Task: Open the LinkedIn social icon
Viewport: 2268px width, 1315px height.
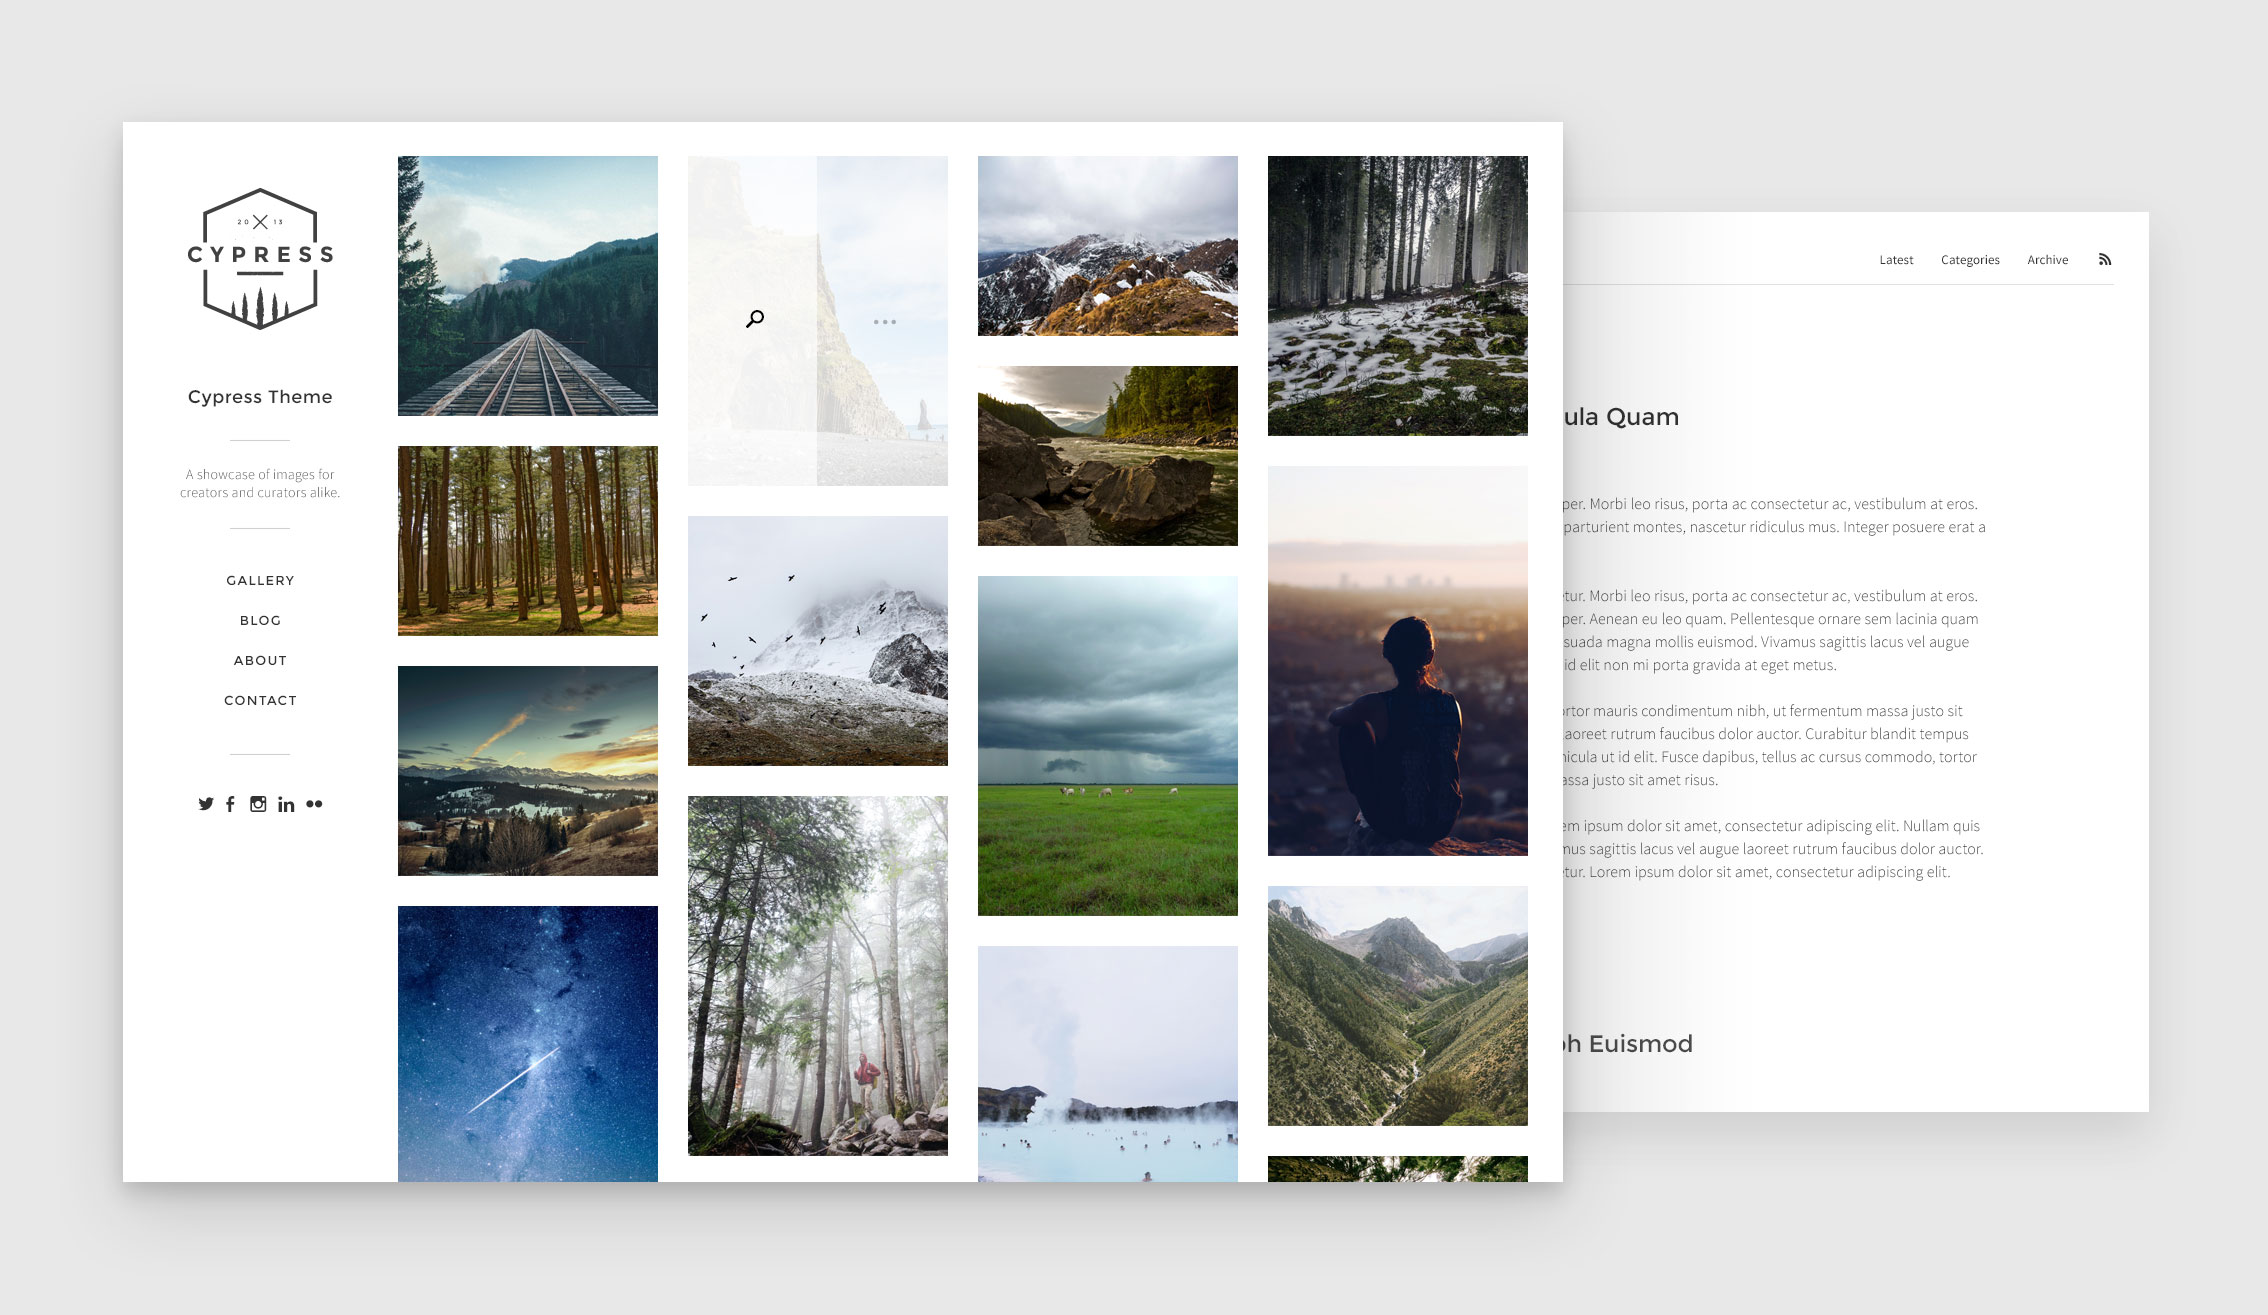Action: coord(286,804)
